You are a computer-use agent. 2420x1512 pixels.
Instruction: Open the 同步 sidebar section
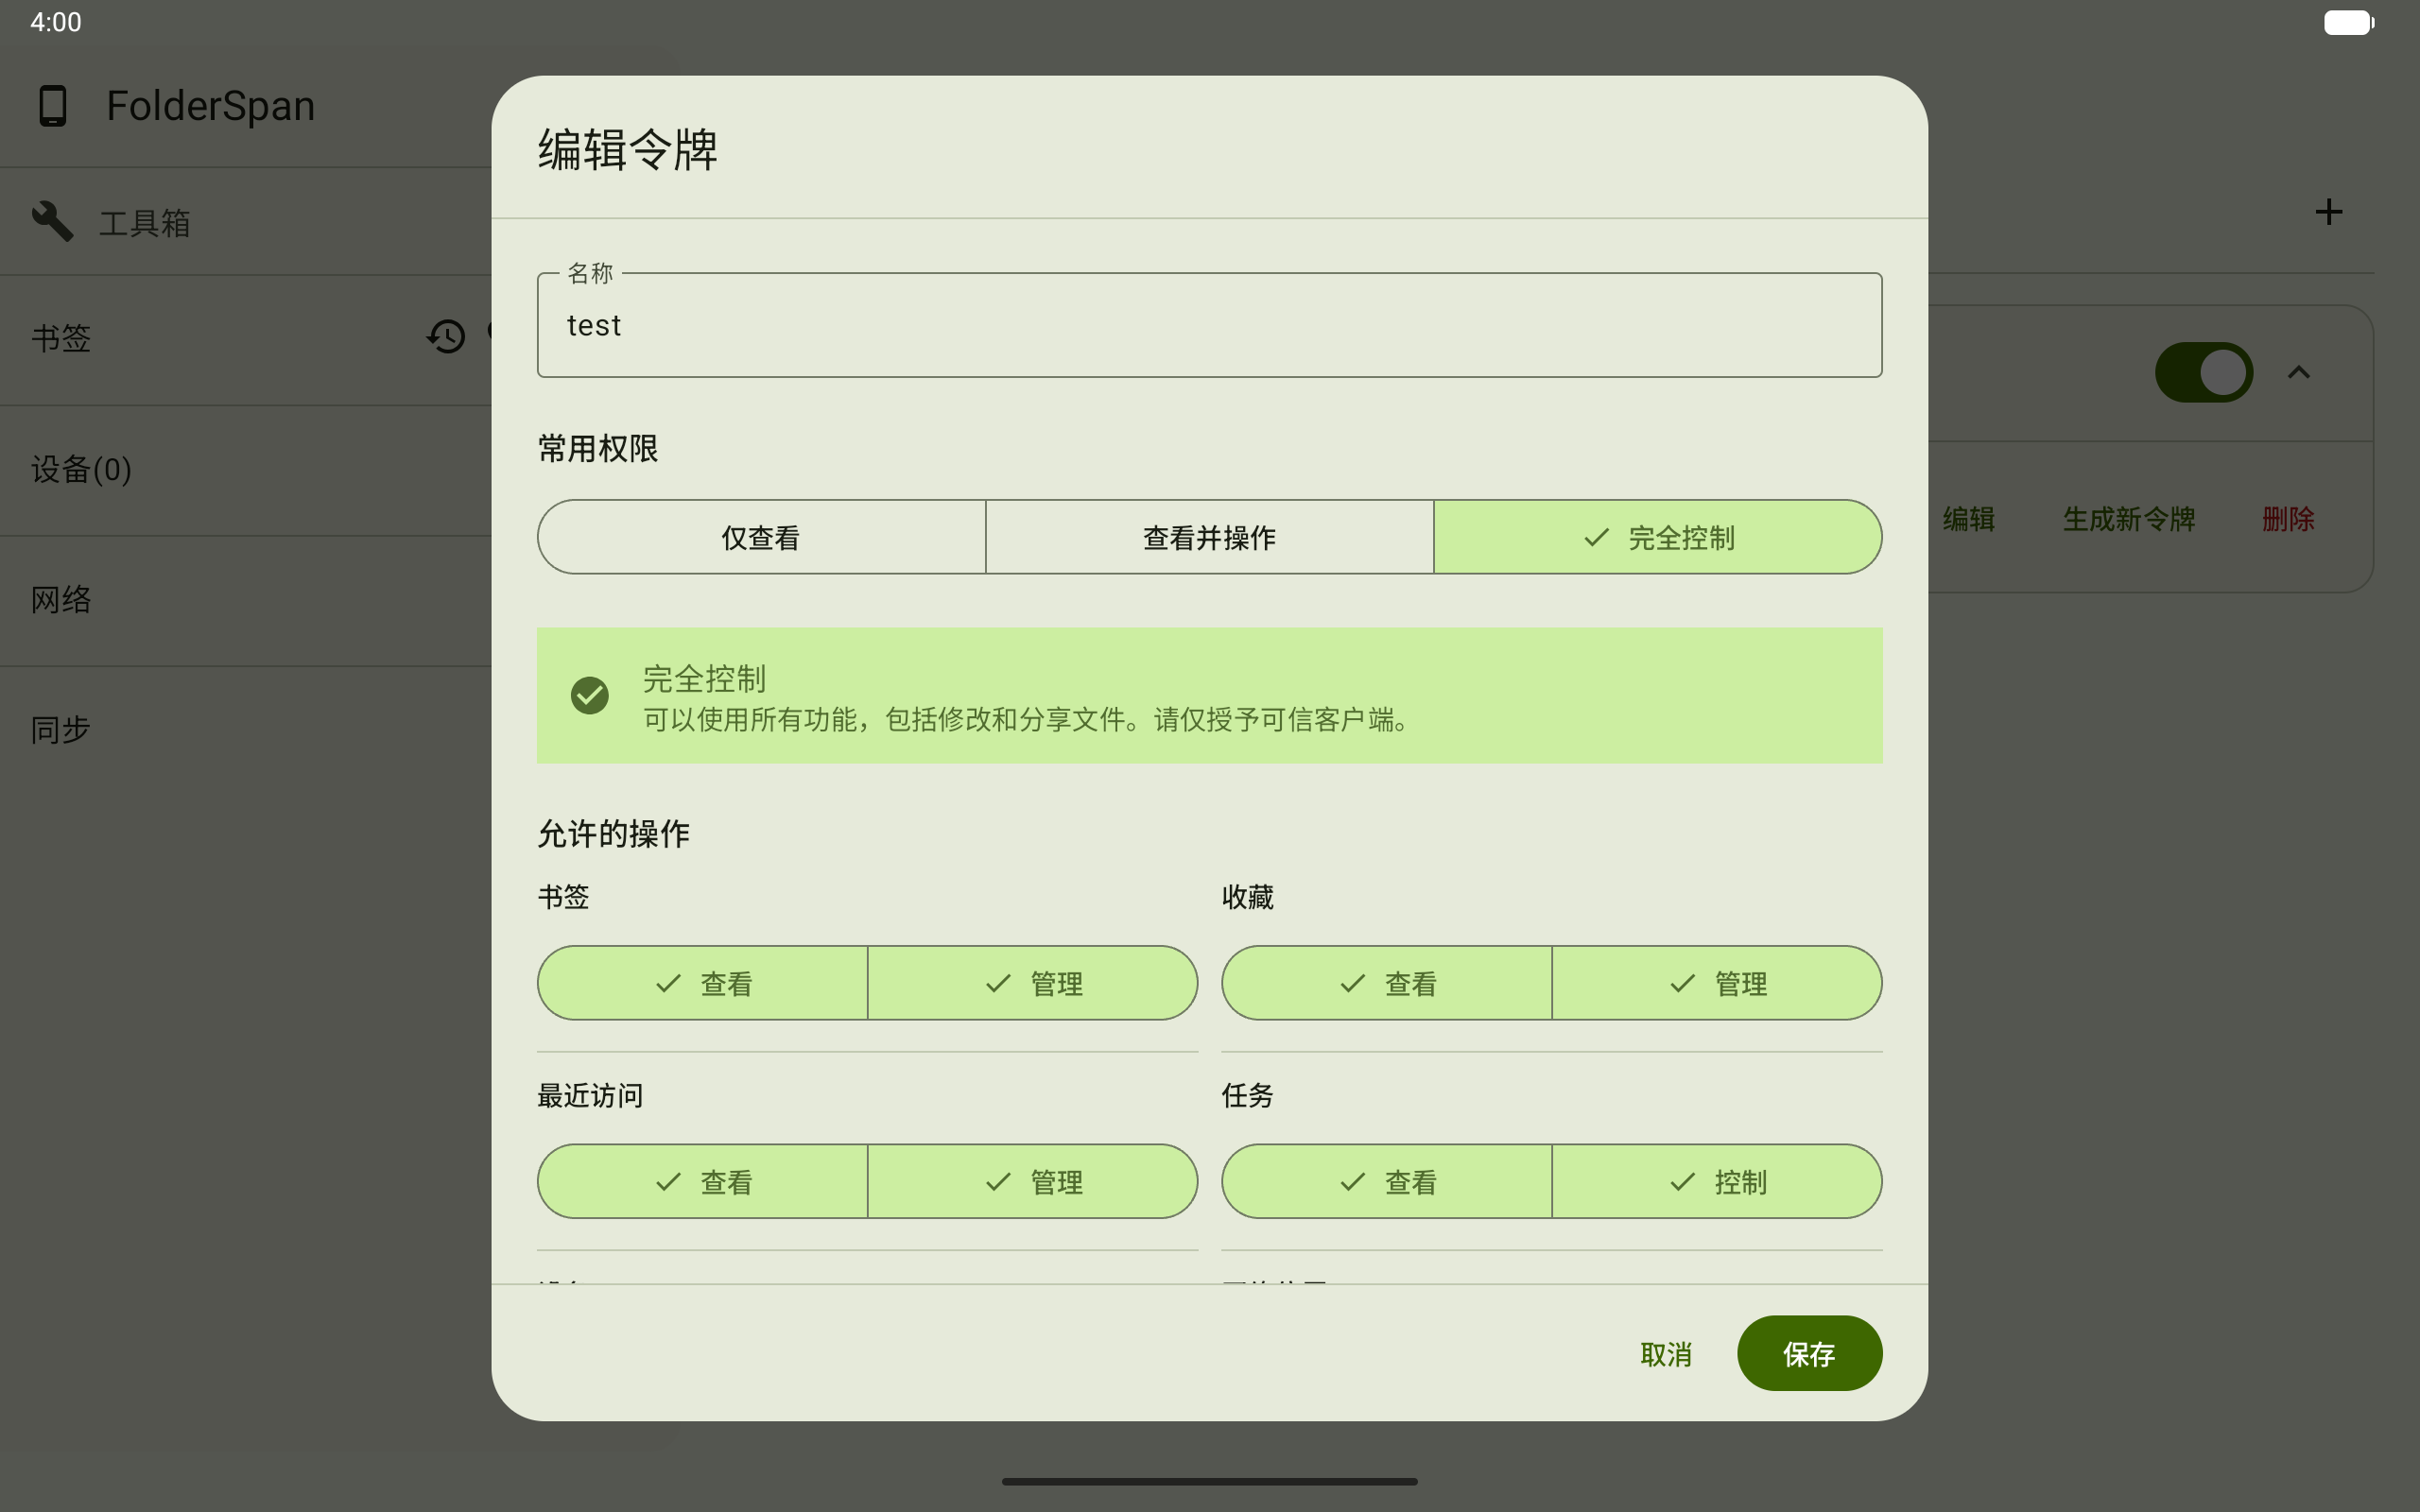tap(245, 730)
